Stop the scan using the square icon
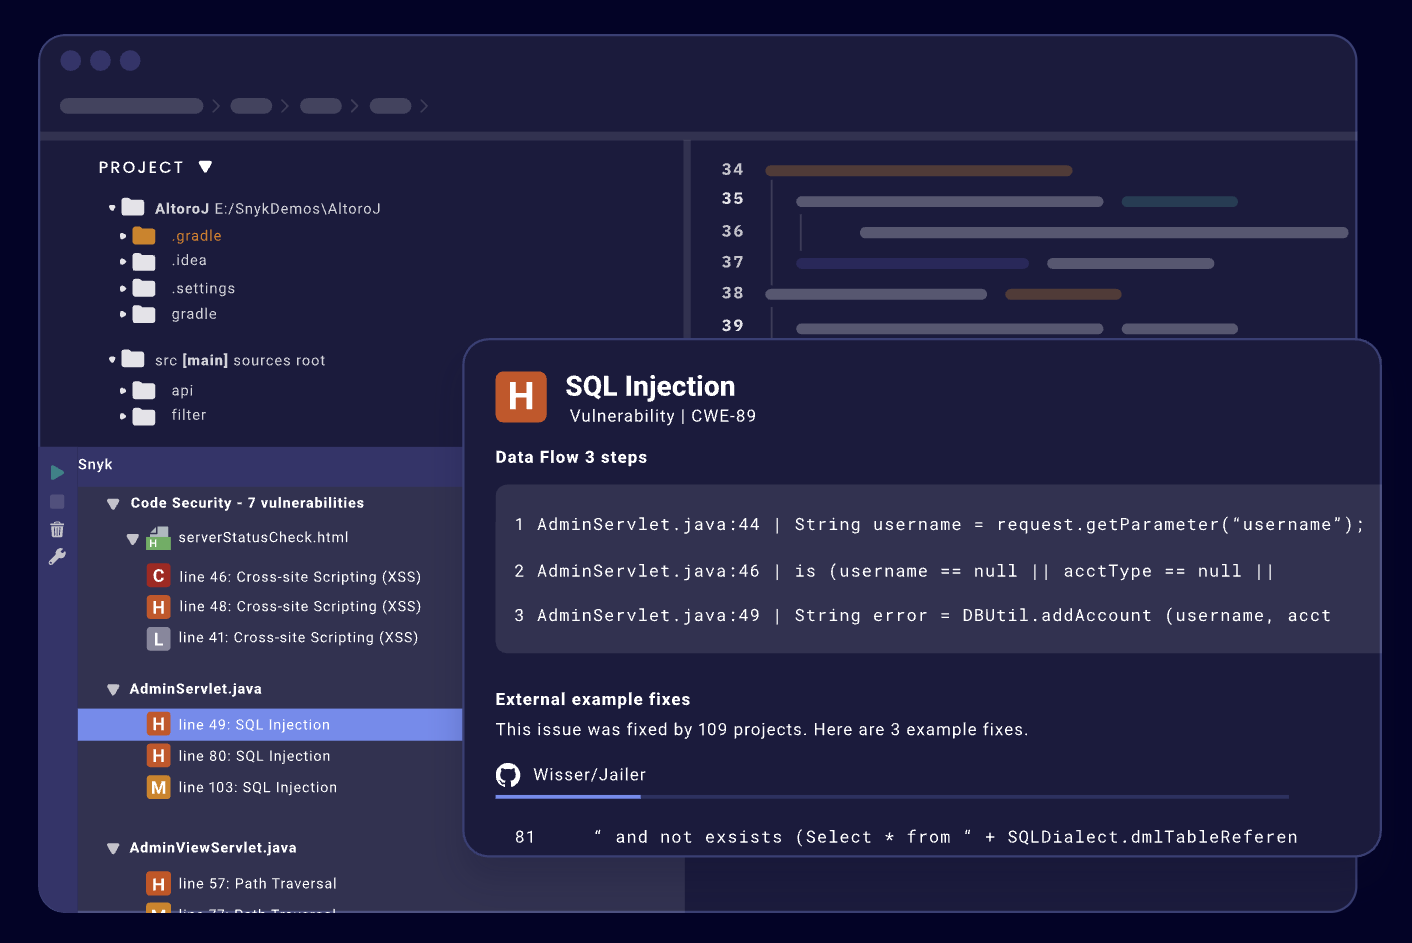 (57, 501)
